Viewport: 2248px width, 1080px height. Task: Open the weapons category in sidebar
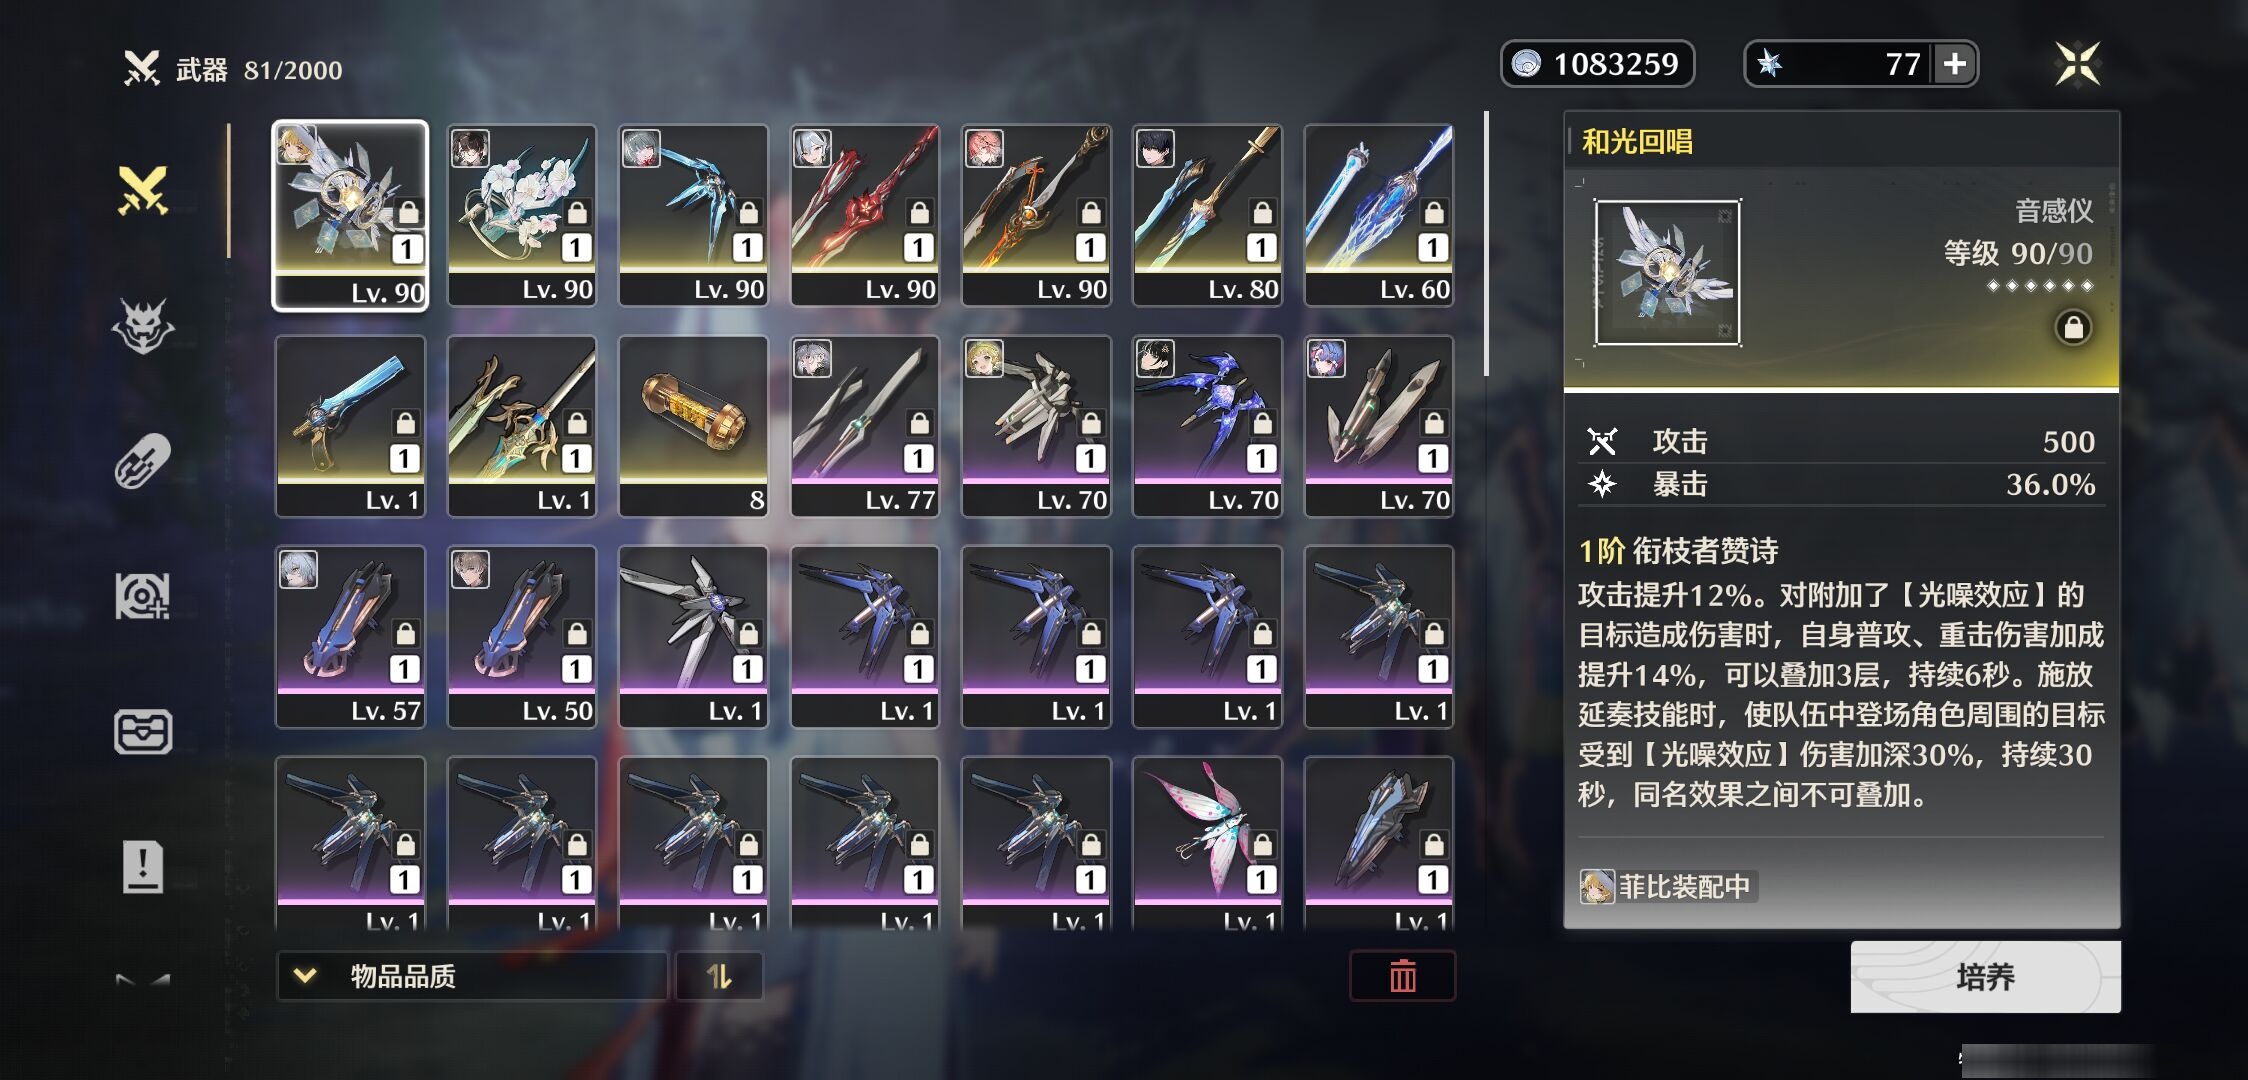click(143, 190)
